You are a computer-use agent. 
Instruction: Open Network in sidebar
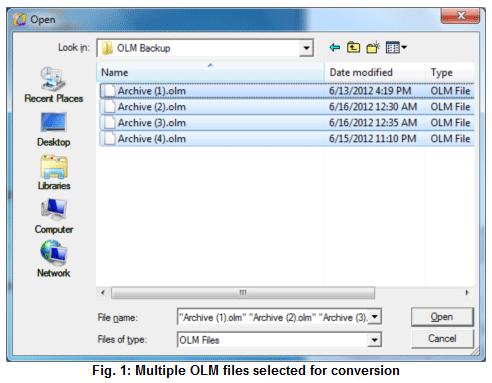(x=54, y=259)
